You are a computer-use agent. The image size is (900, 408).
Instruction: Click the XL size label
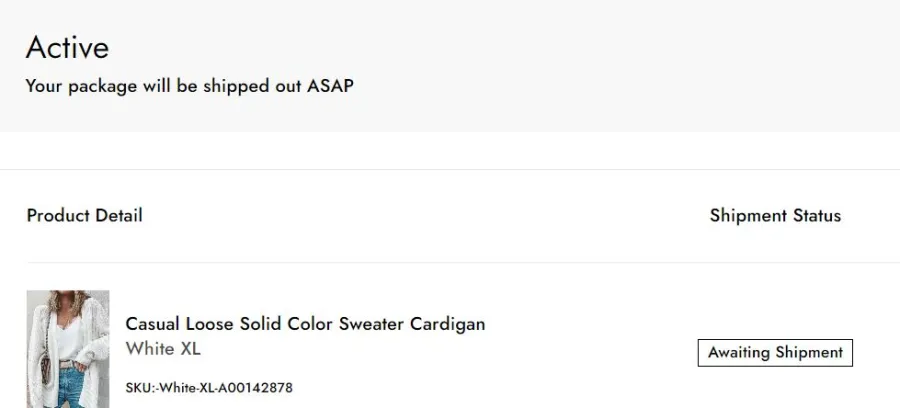point(191,348)
